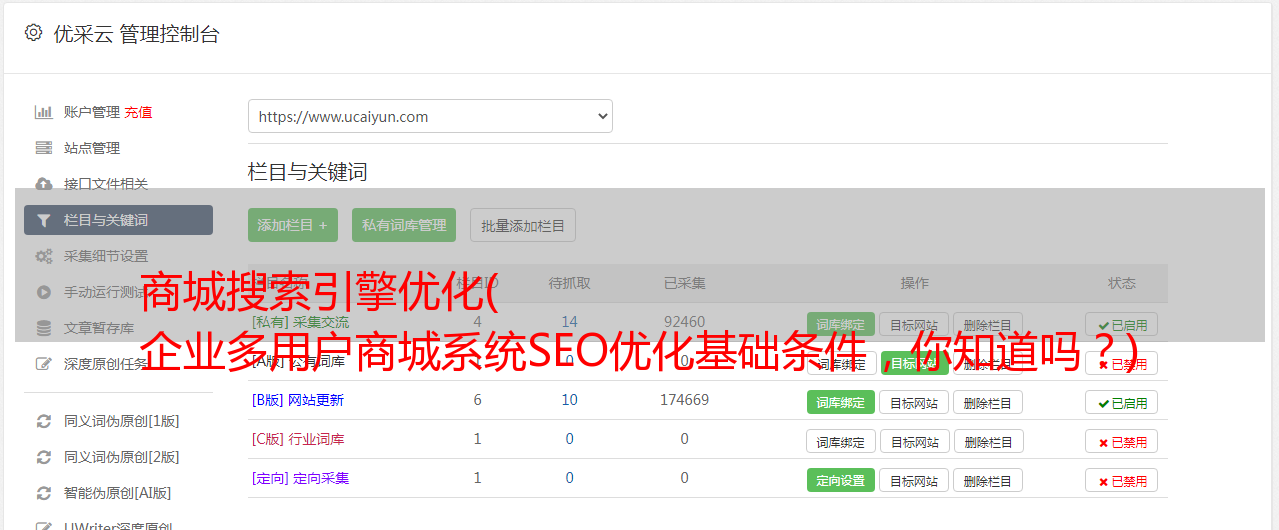Click 目标网站 for [私有] 采集交流 row
Viewport: 1279px width, 530px height.
pos(914,324)
